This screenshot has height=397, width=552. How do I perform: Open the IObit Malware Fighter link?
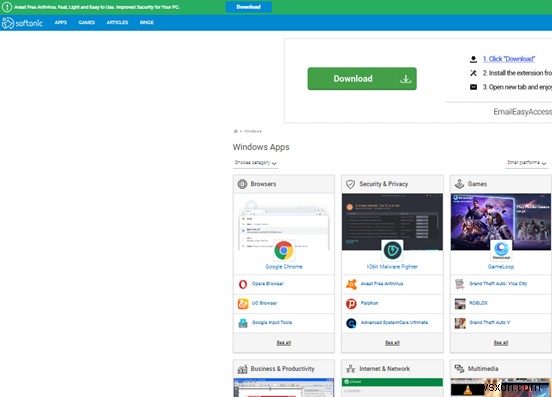click(x=393, y=267)
